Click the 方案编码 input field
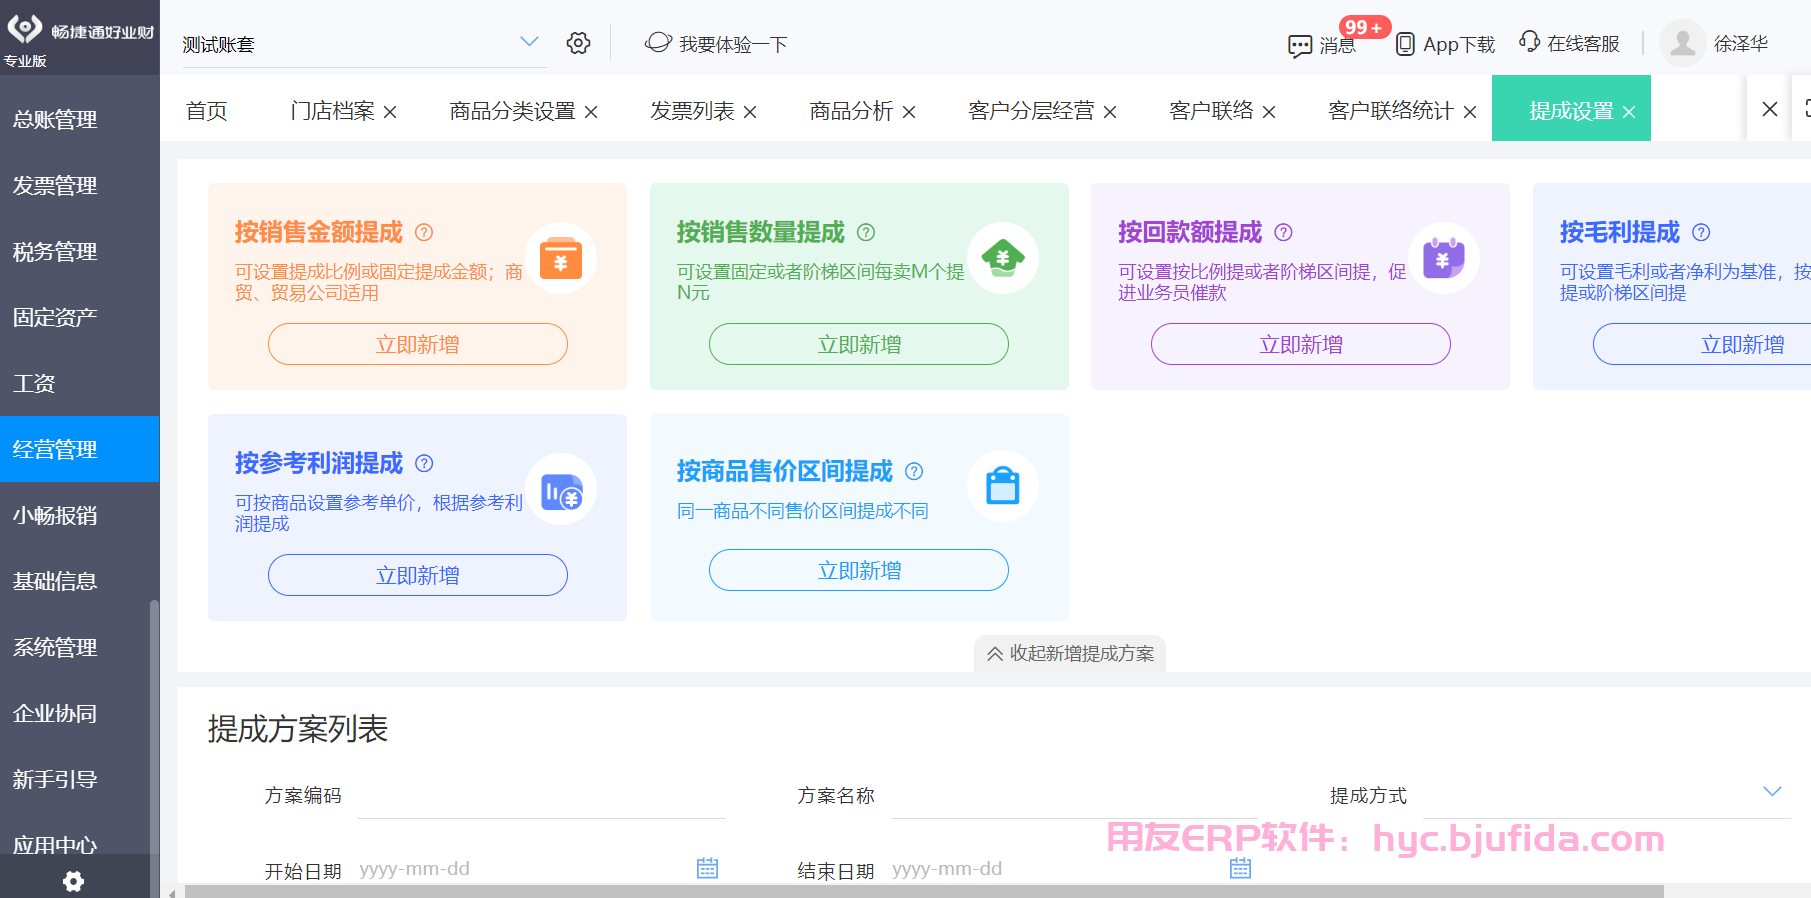The height and width of the screenshot is (898, 1811). tap(542, 796)
